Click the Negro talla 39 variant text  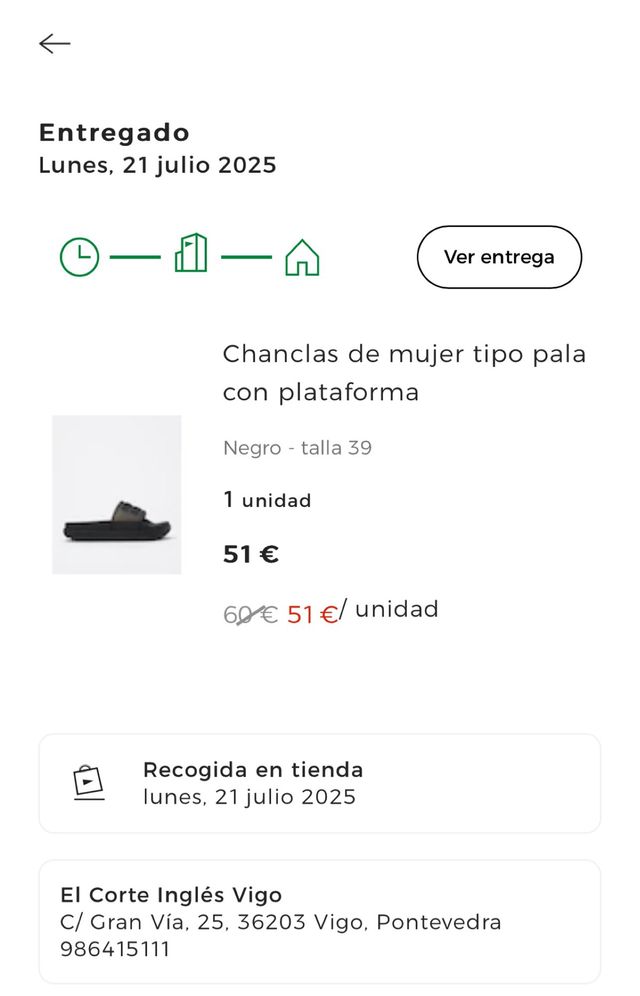pyautogui.click(x=297, y=448)
